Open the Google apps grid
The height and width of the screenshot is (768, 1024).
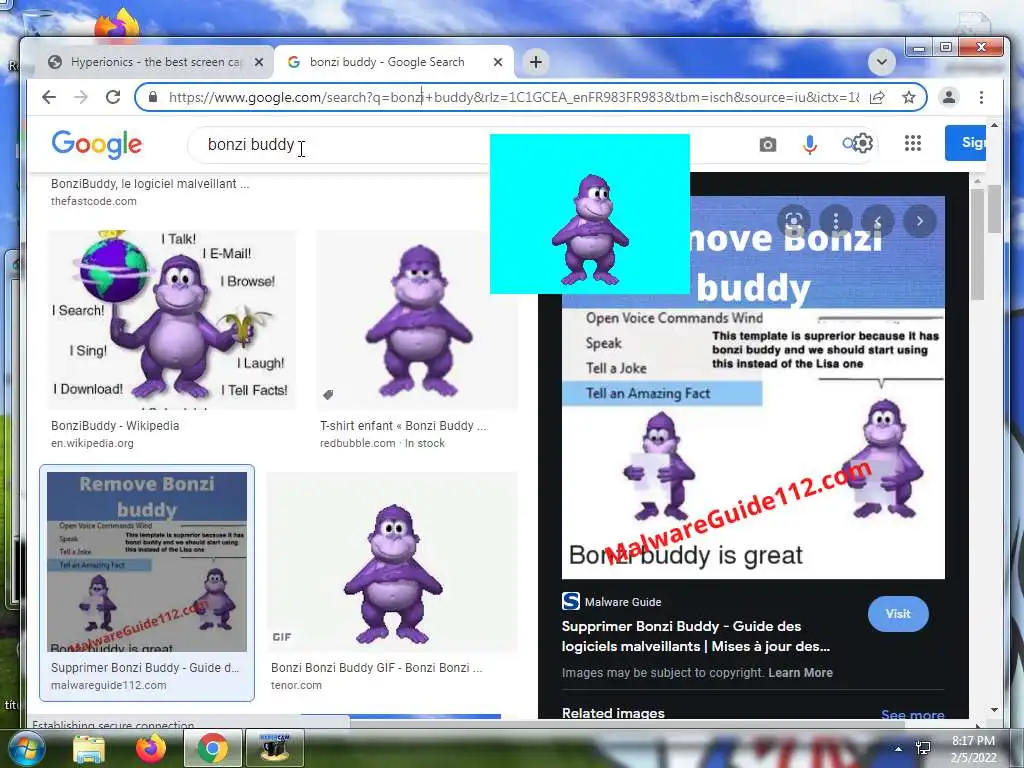click(x=913, y=143)
